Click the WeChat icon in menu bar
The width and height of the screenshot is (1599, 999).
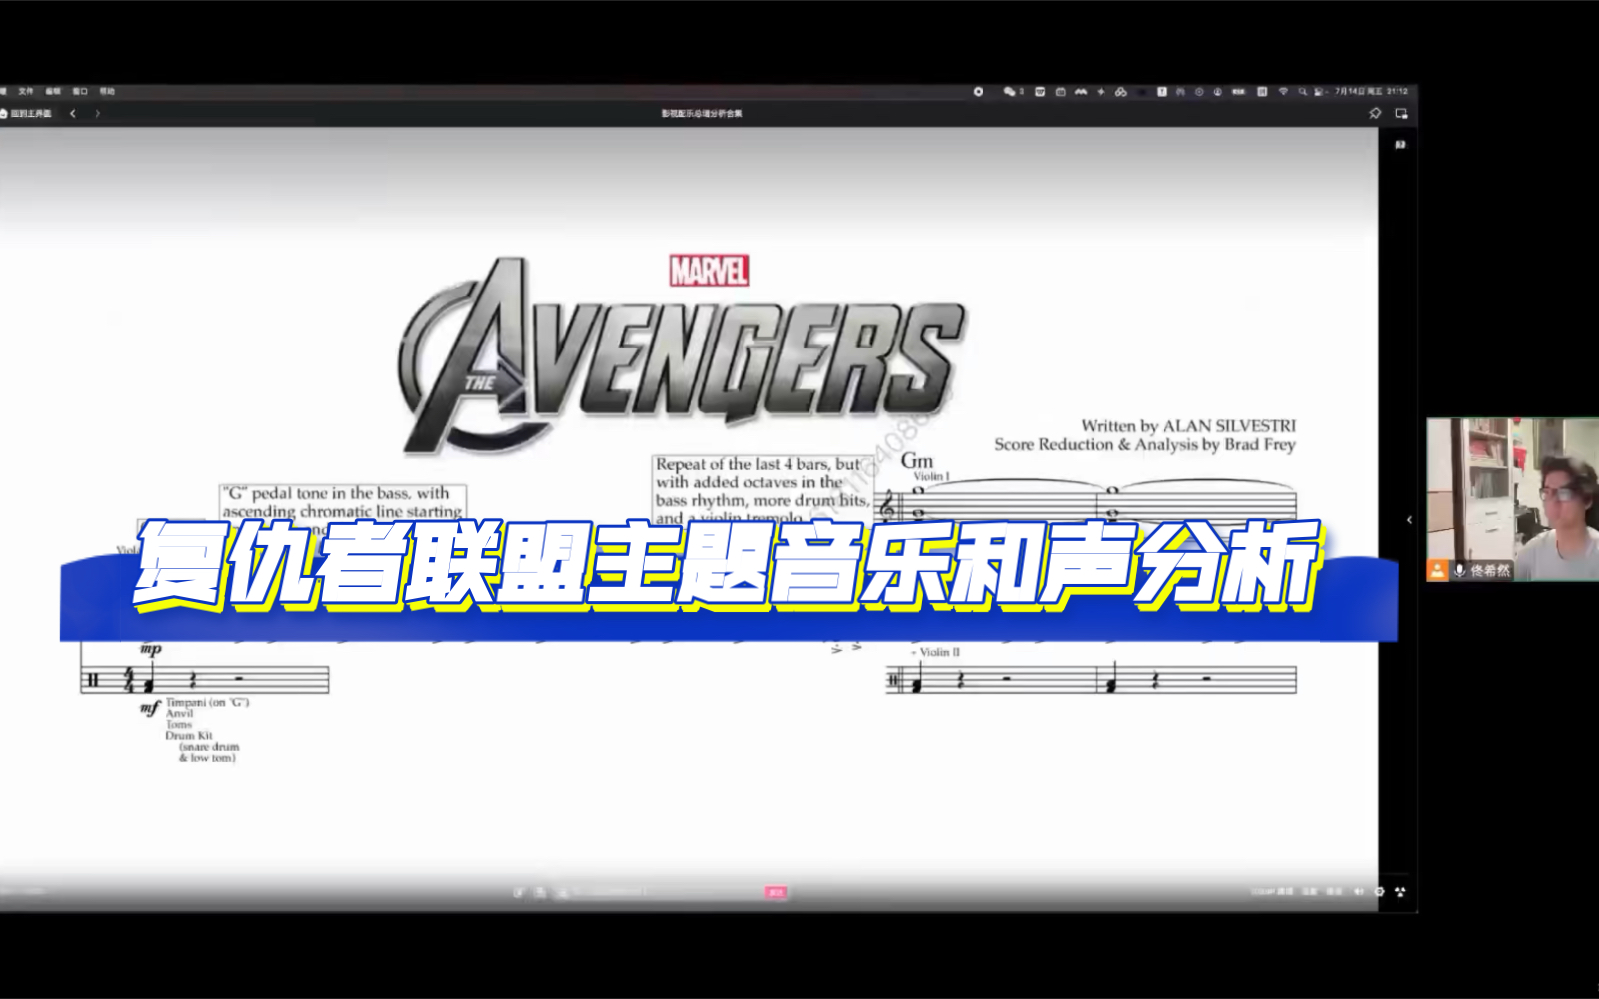1010,91
